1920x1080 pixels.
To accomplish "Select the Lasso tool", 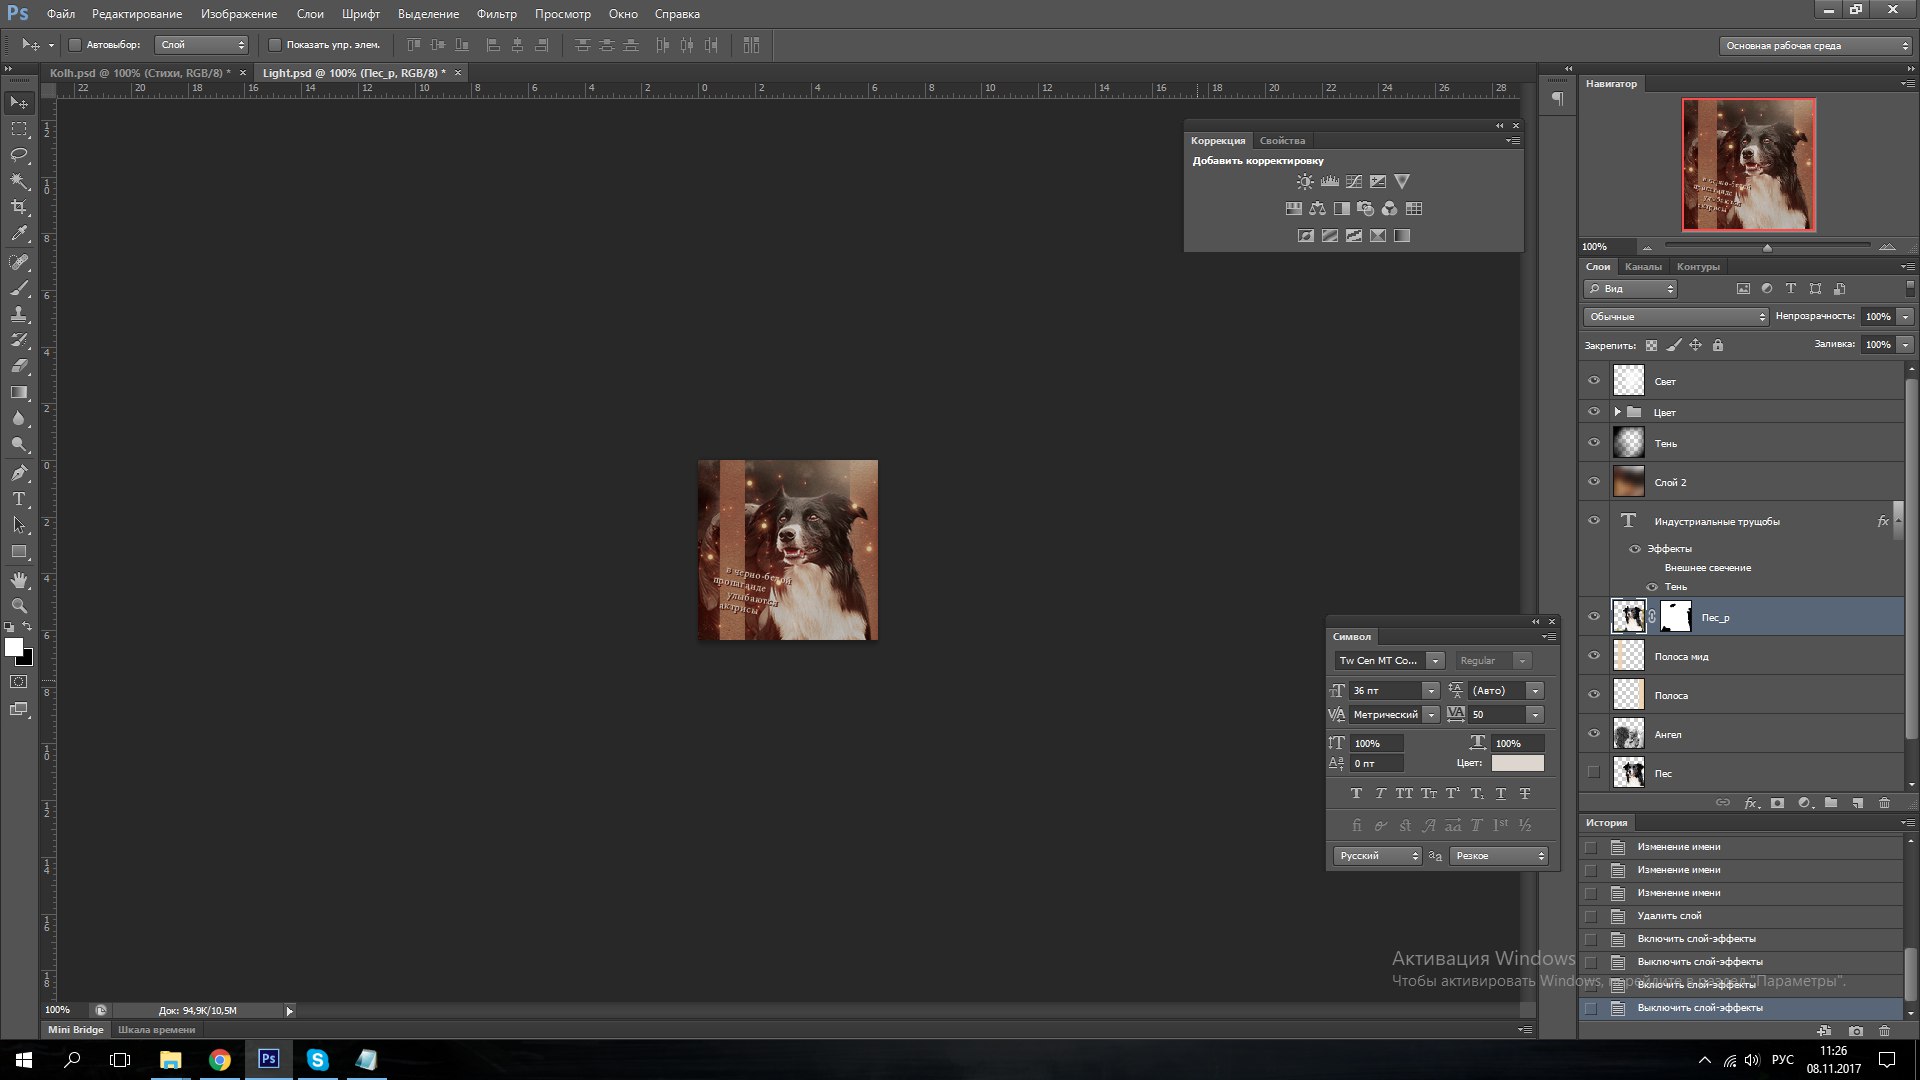I will click(x=19, y=155).
